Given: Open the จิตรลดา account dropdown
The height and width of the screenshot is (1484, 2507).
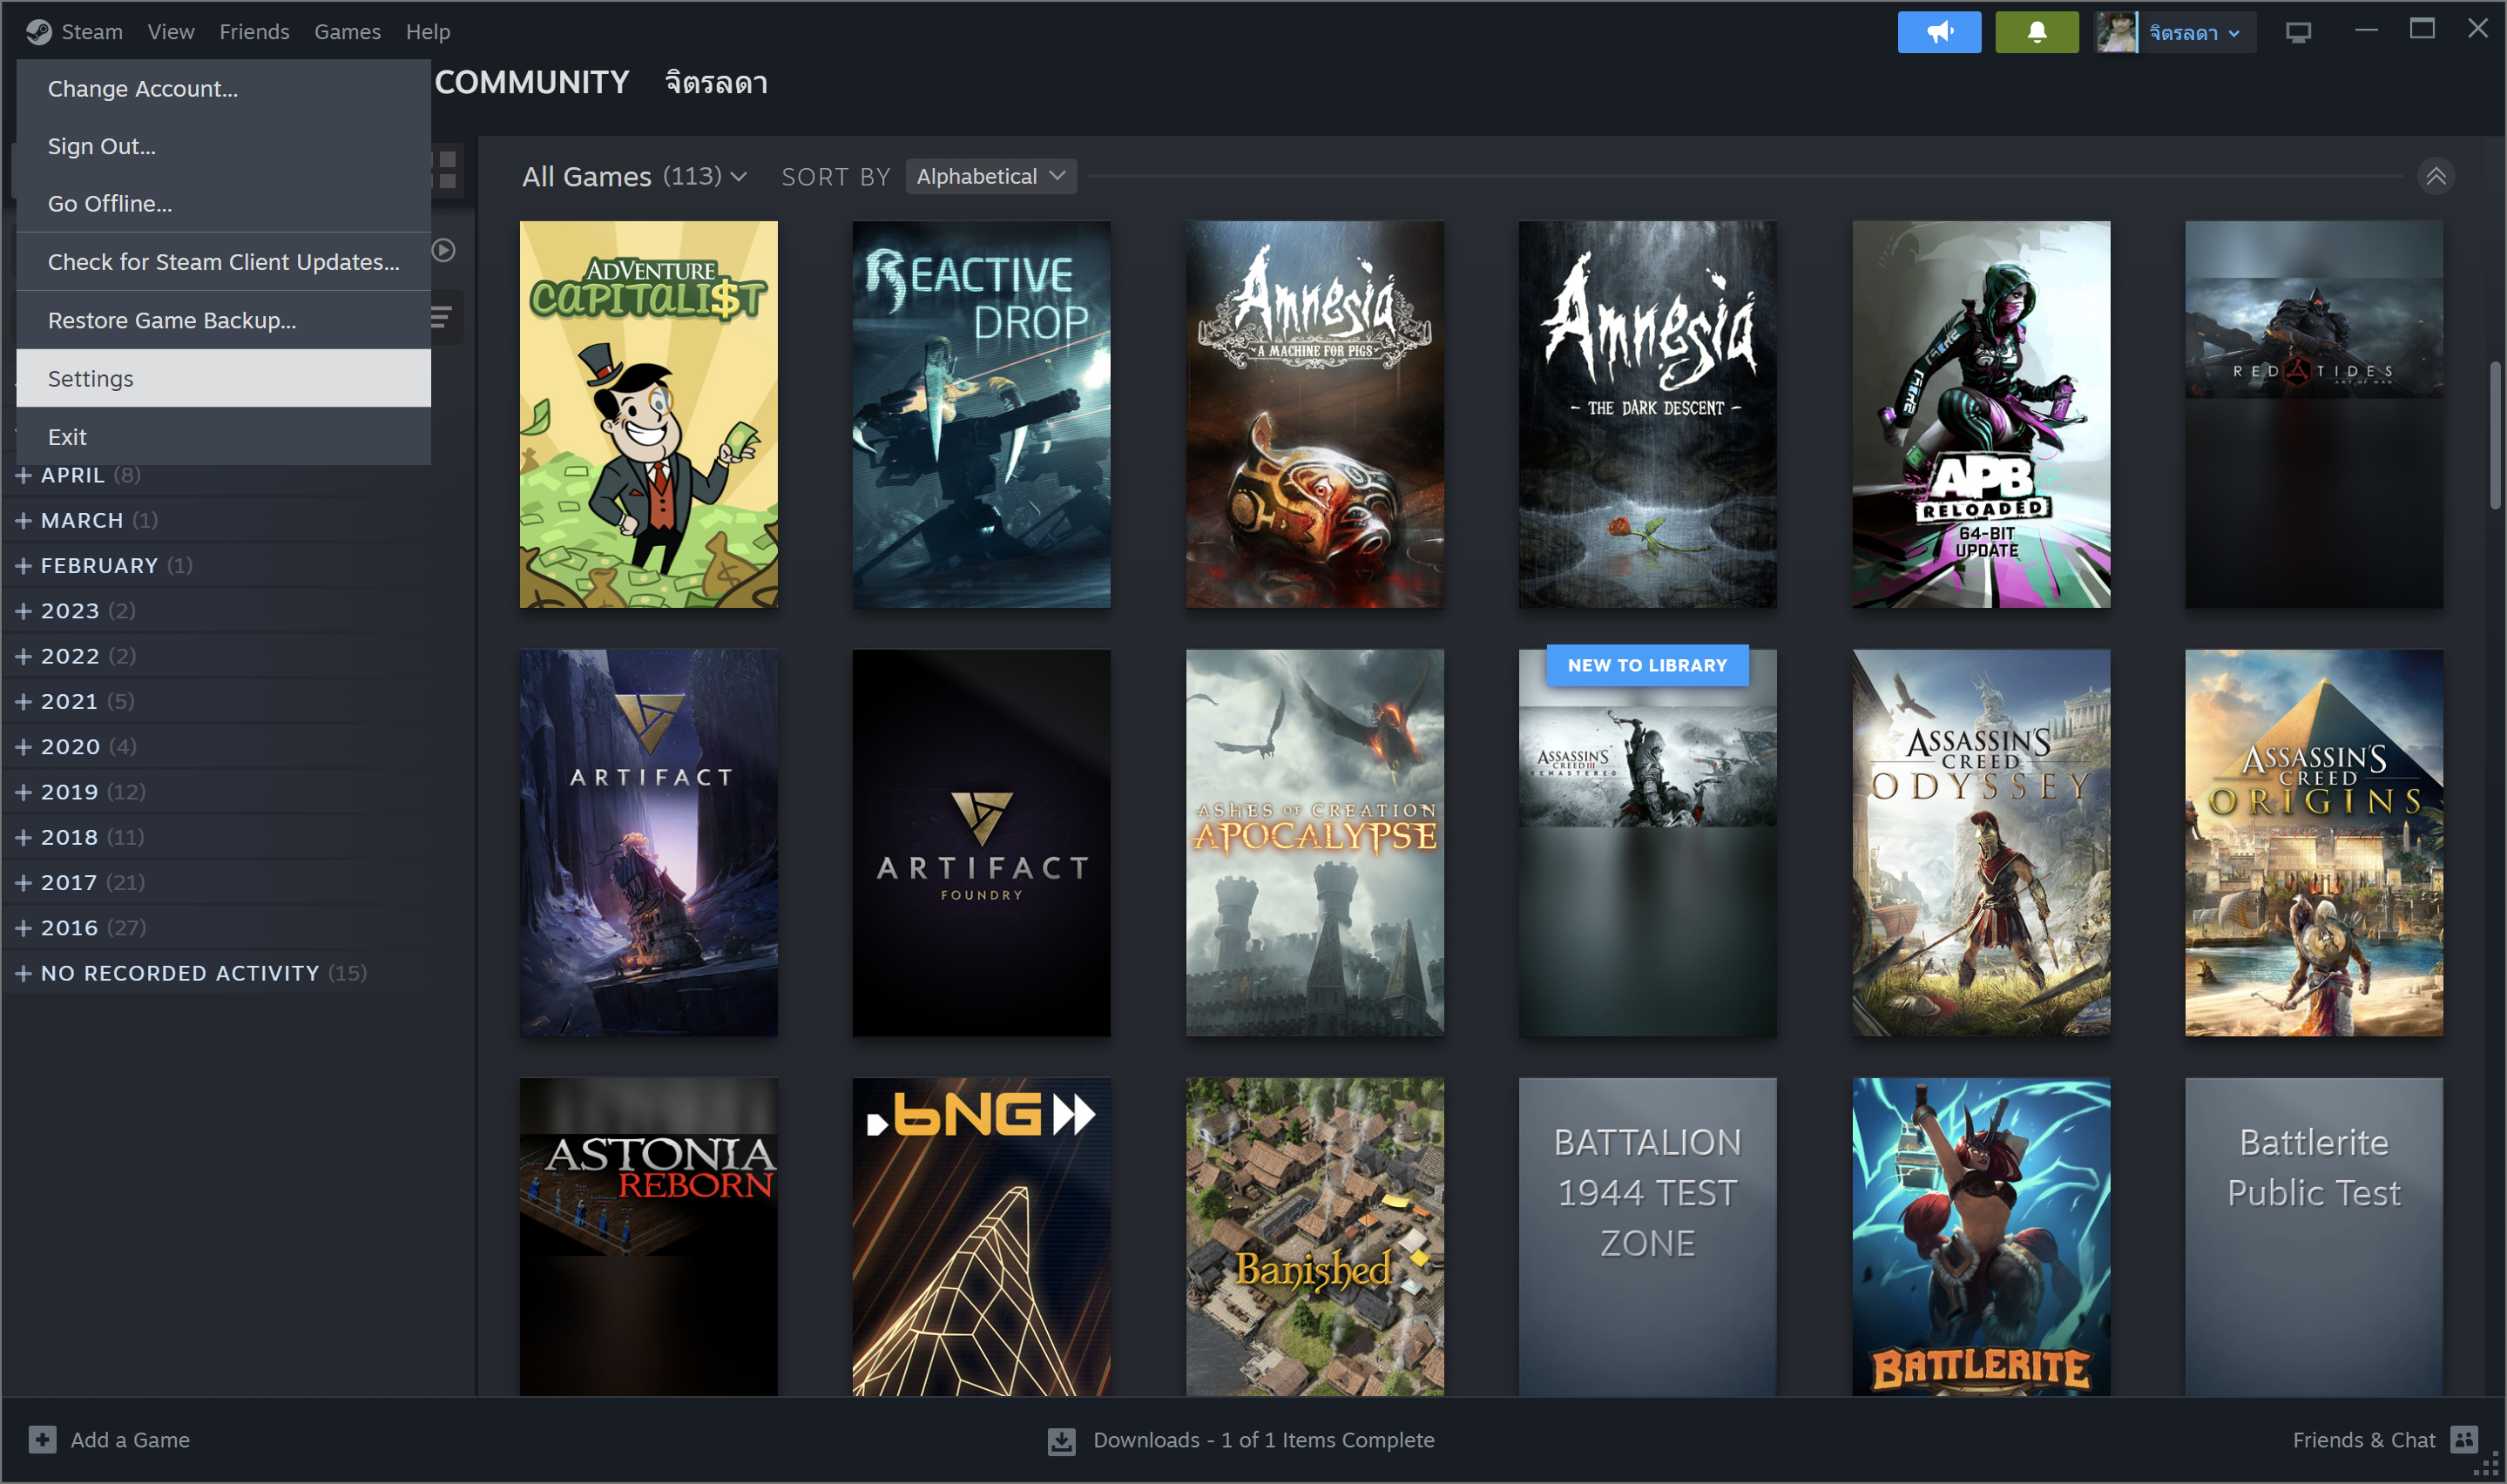Looking at the screenshot, I should click(x=2193, y=32).
